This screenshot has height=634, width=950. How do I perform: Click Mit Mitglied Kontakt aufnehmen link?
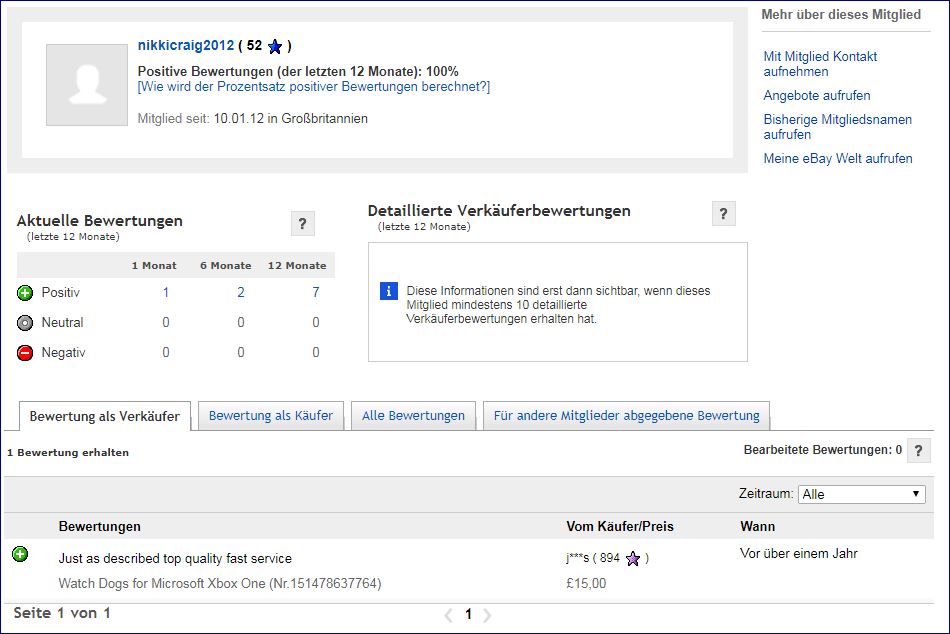point(819,64)
